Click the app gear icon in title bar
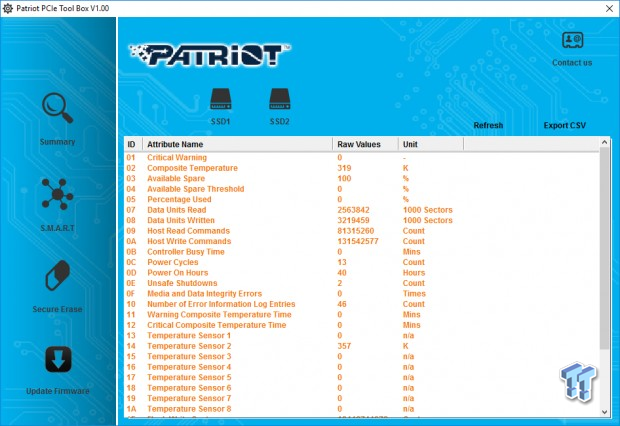620x426 pixels. (8, 8)
